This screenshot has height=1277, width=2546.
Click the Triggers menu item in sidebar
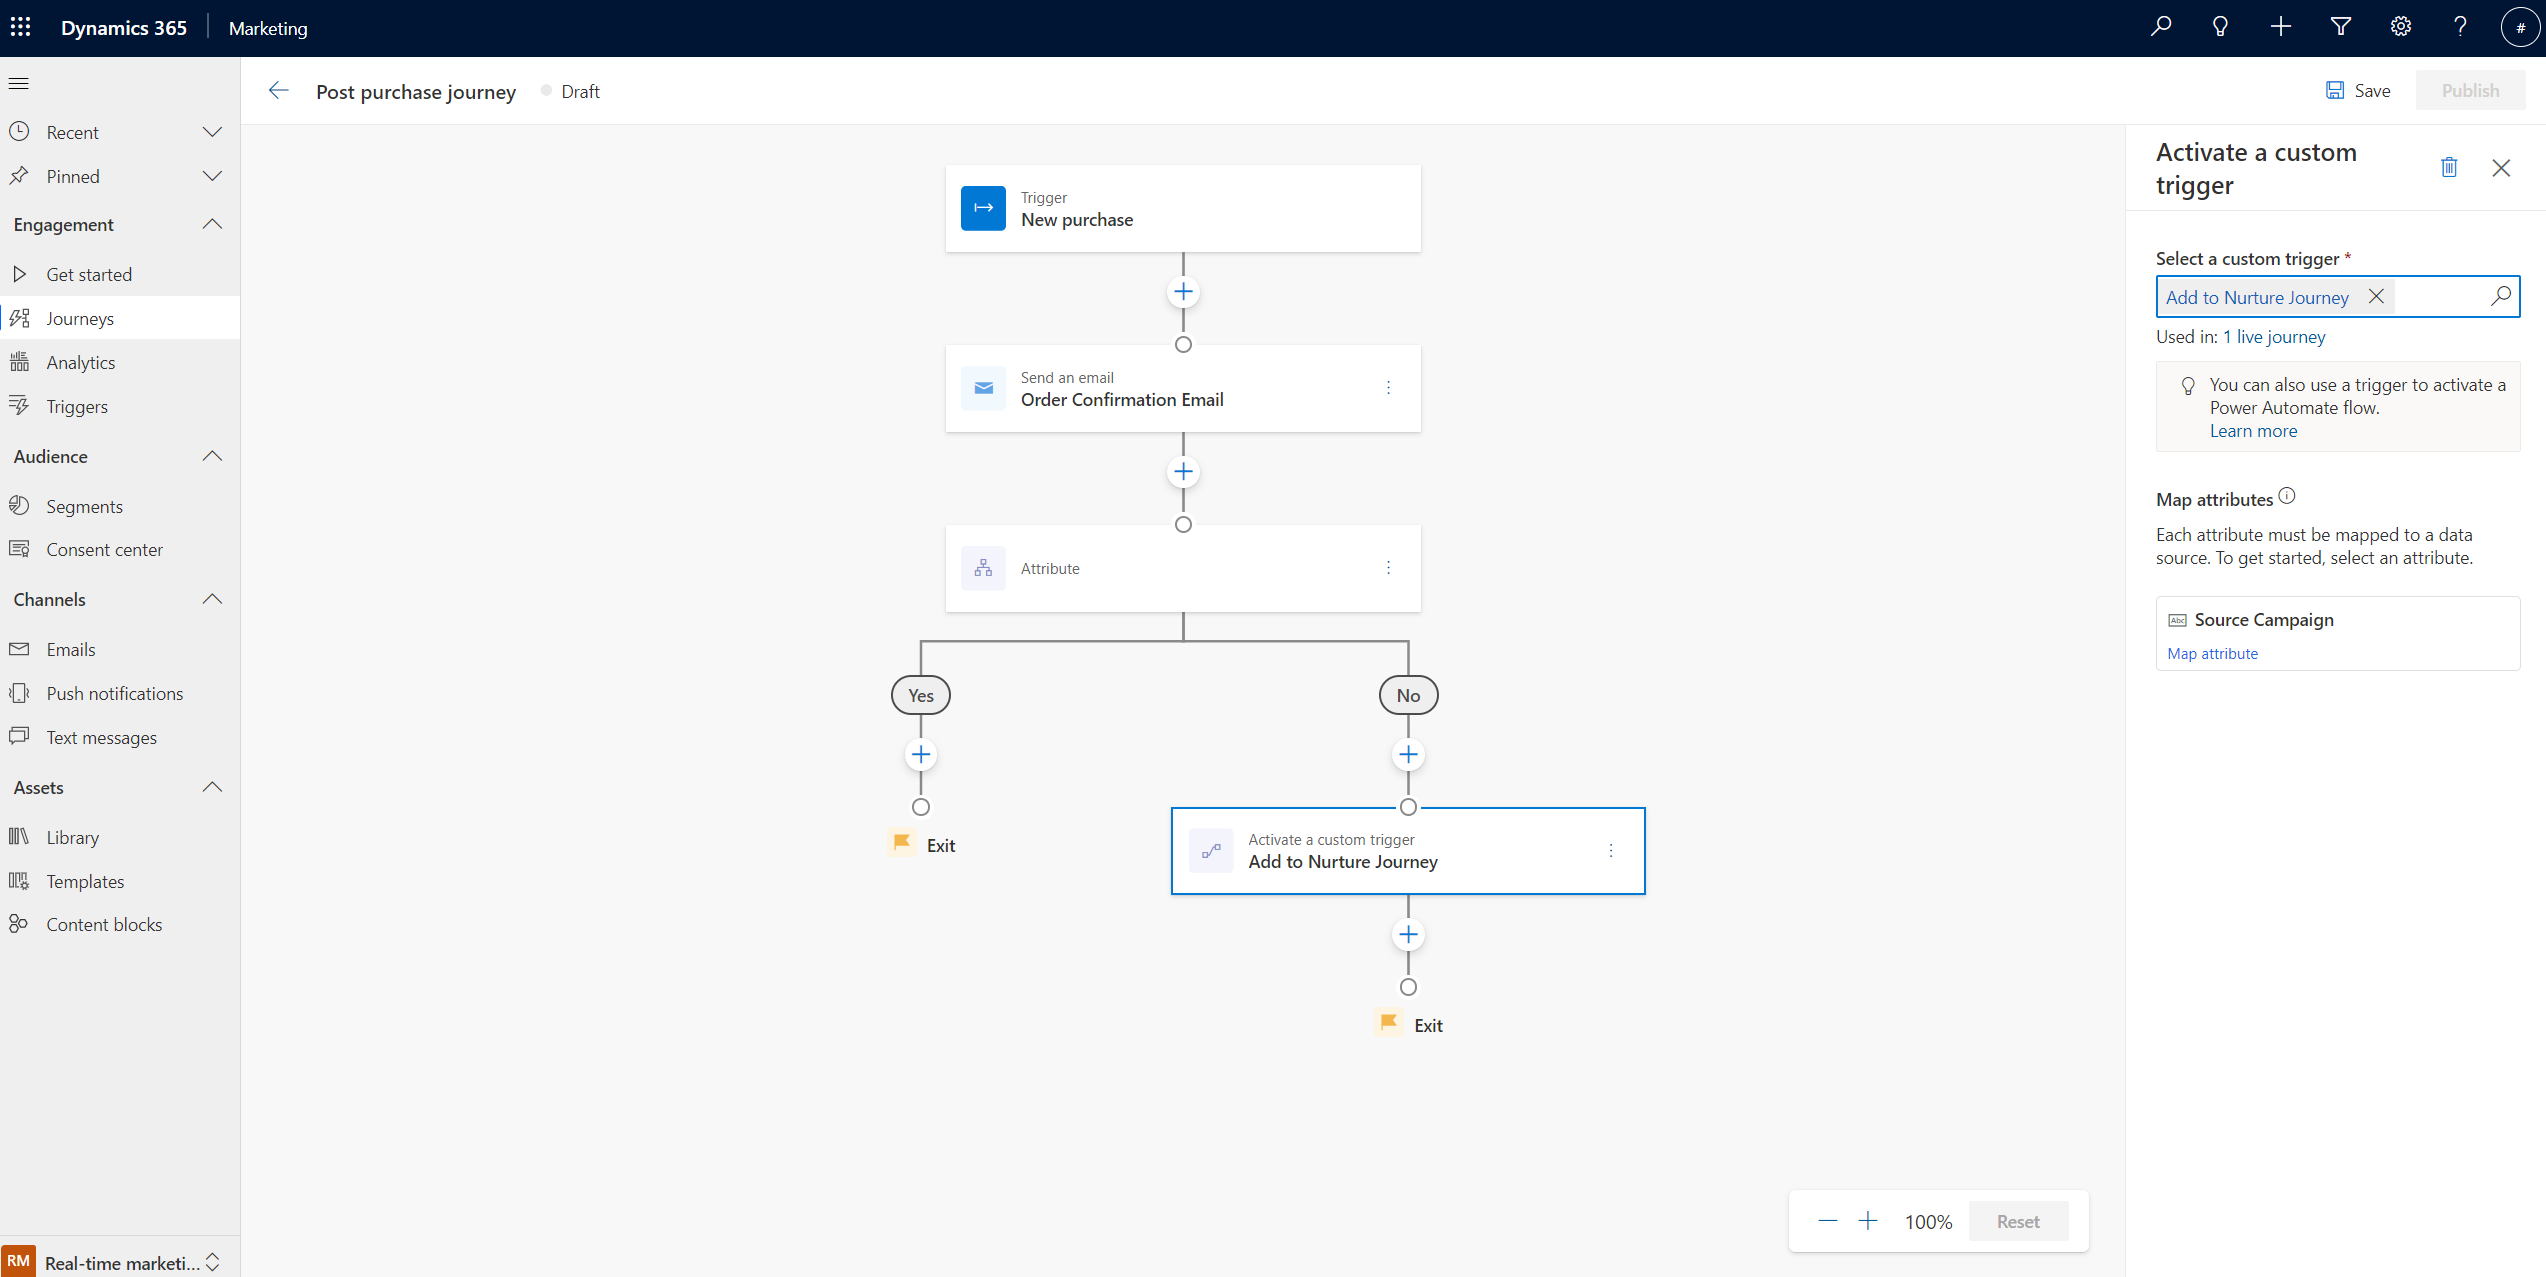(x=77, y=406)
